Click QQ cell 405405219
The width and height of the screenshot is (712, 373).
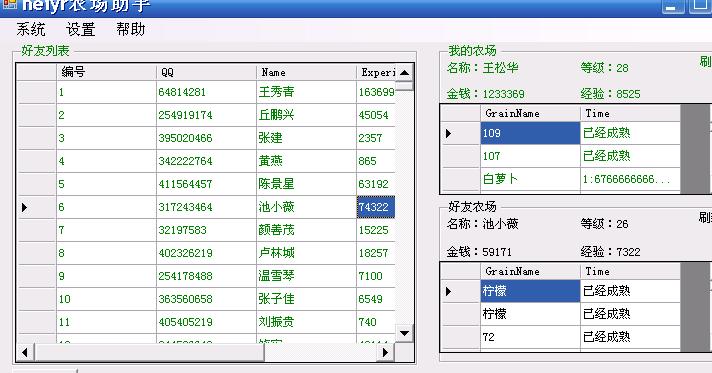206,322
